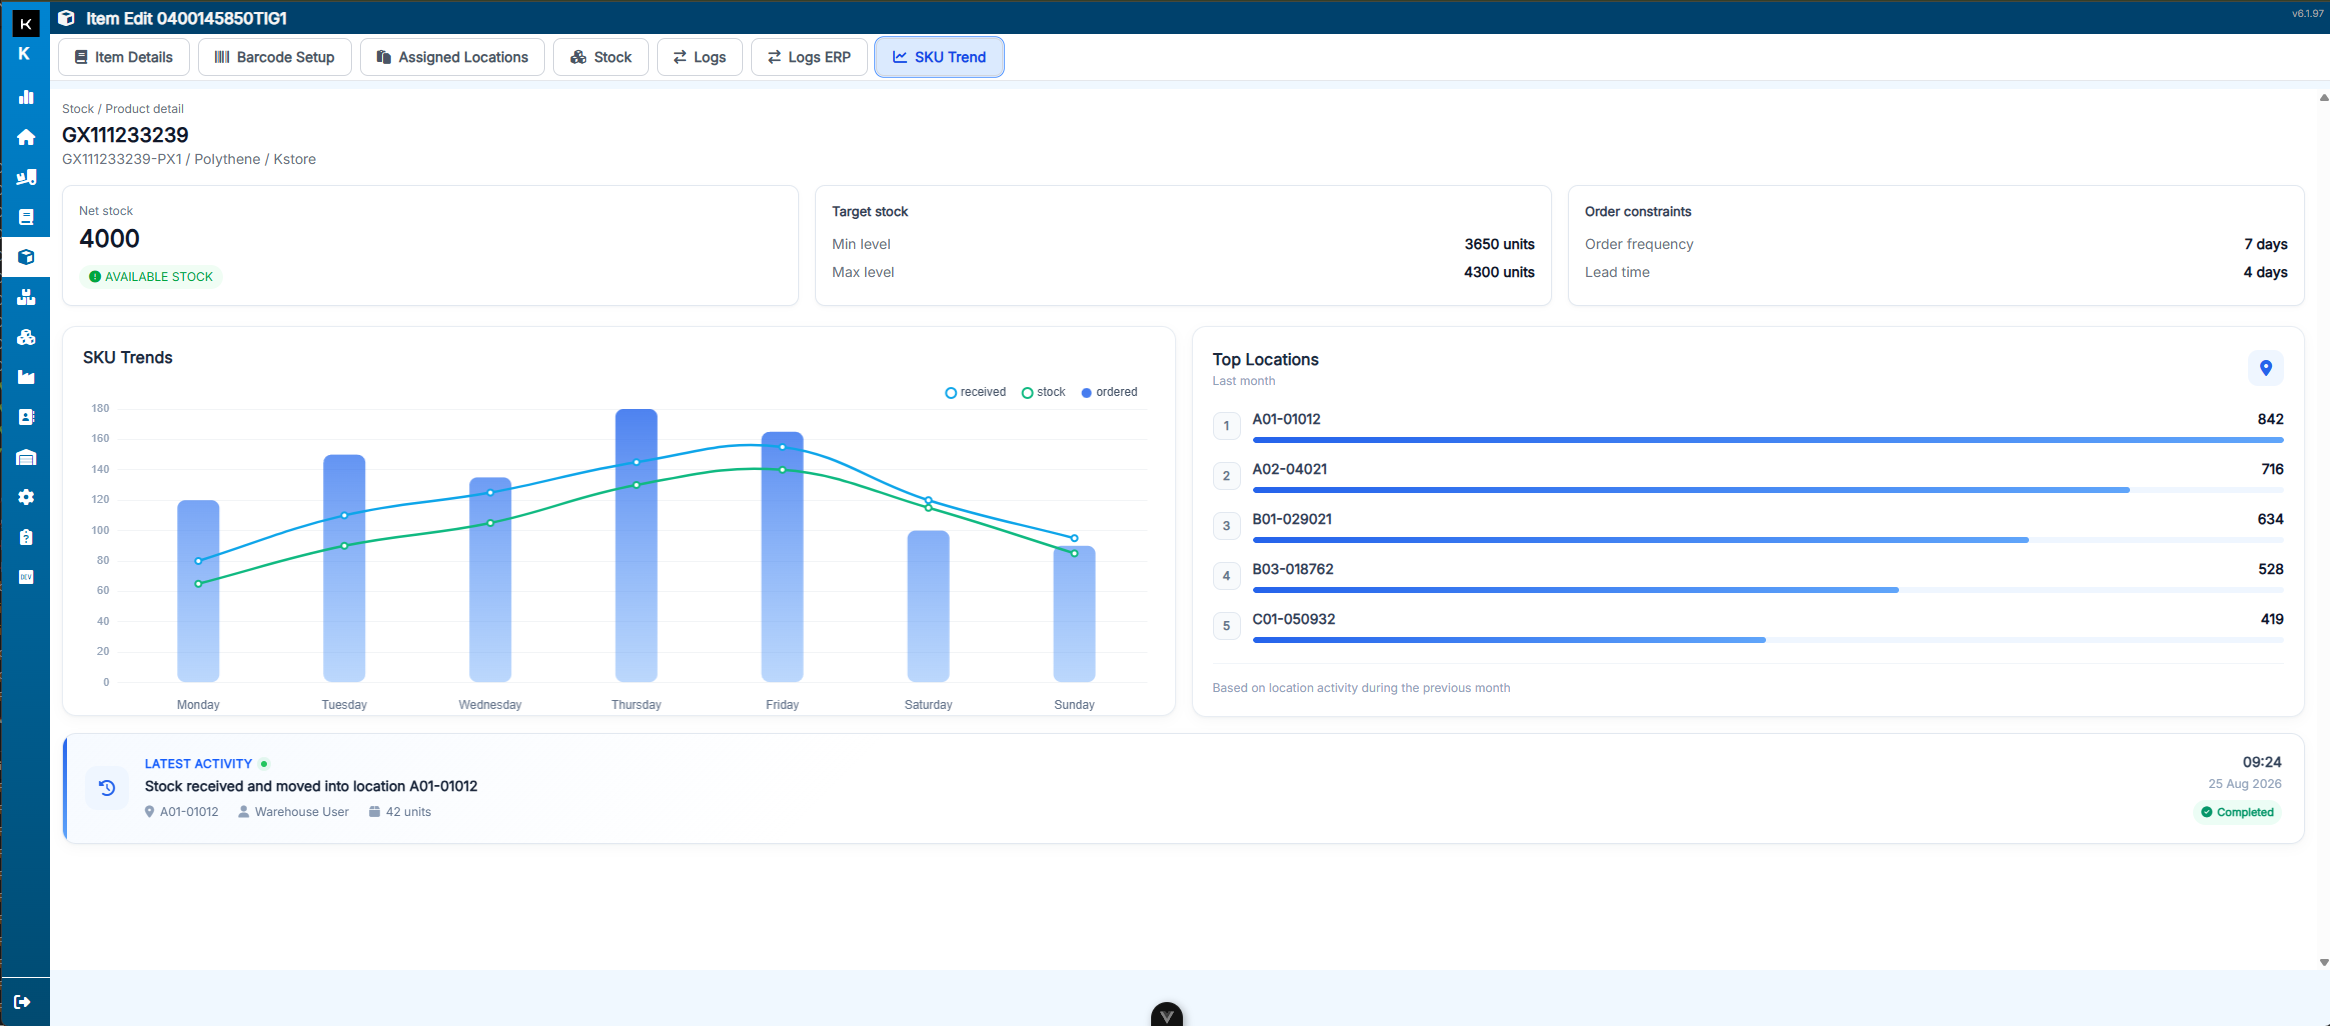Toggle the stock series in chart legend
This screenshot has height=1026, width=2330.
click(x=1044, y=392)
